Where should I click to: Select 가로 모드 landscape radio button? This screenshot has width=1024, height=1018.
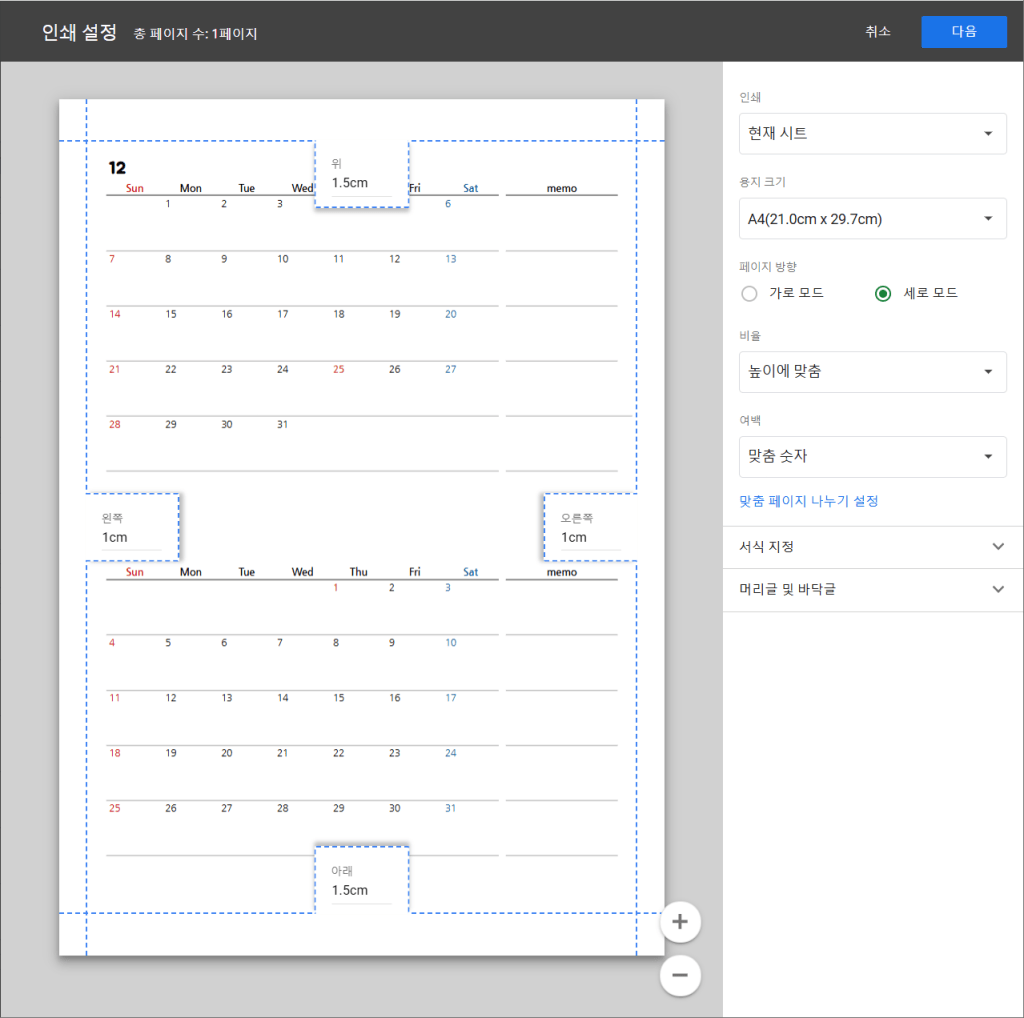tap(749, 293)
